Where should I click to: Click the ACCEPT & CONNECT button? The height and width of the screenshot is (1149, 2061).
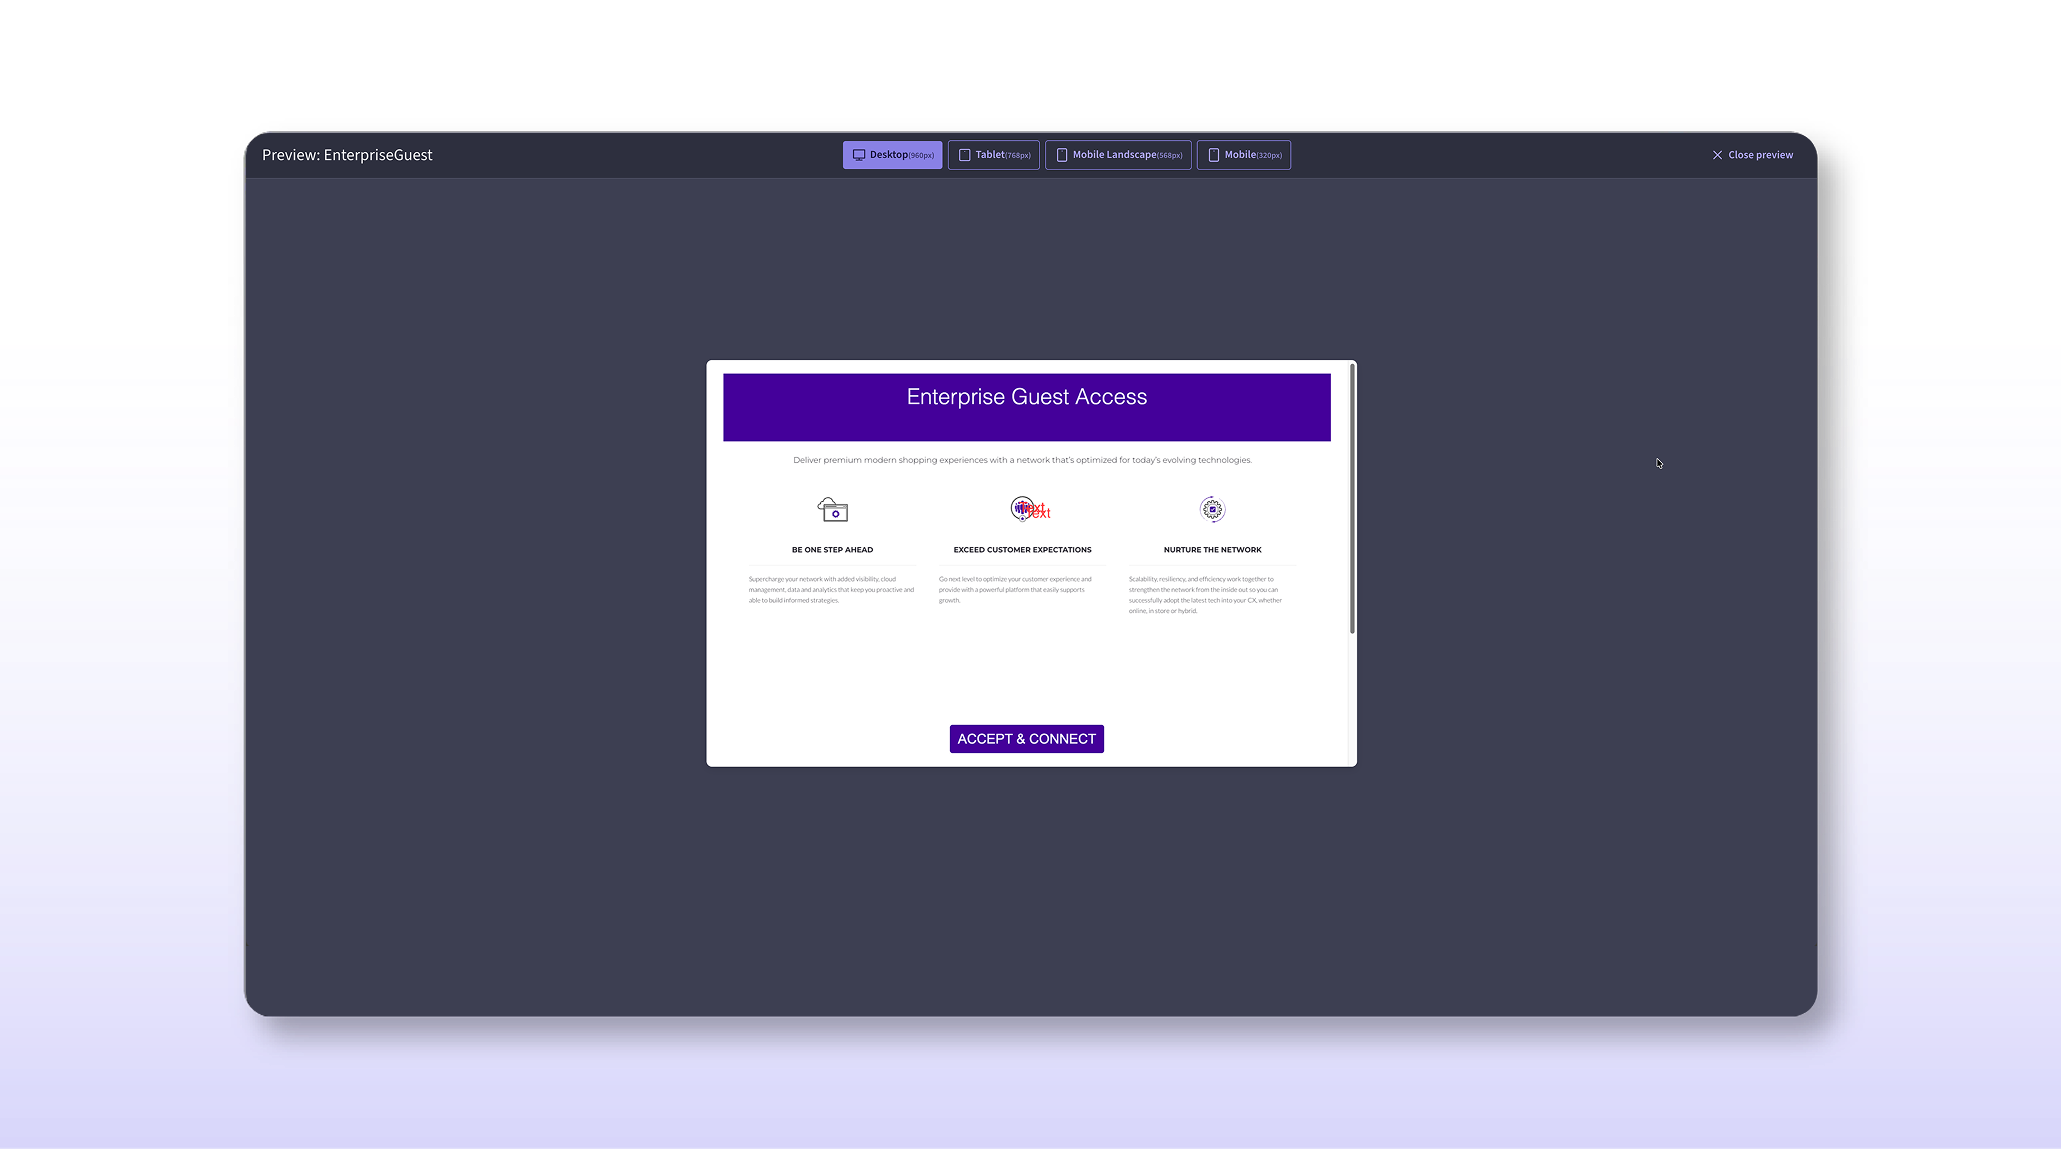click(1026, 739)
